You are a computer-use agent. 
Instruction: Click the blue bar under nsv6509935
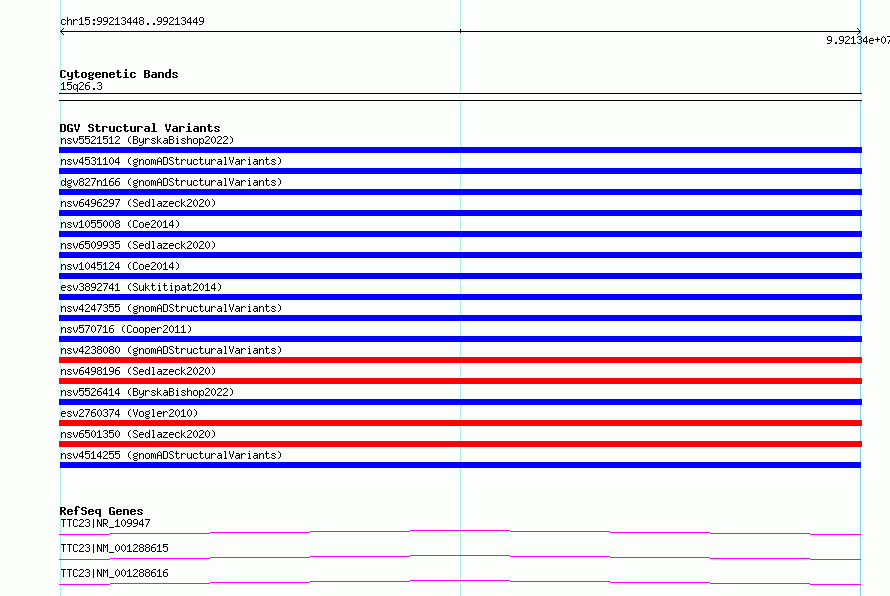click(460, 255)
